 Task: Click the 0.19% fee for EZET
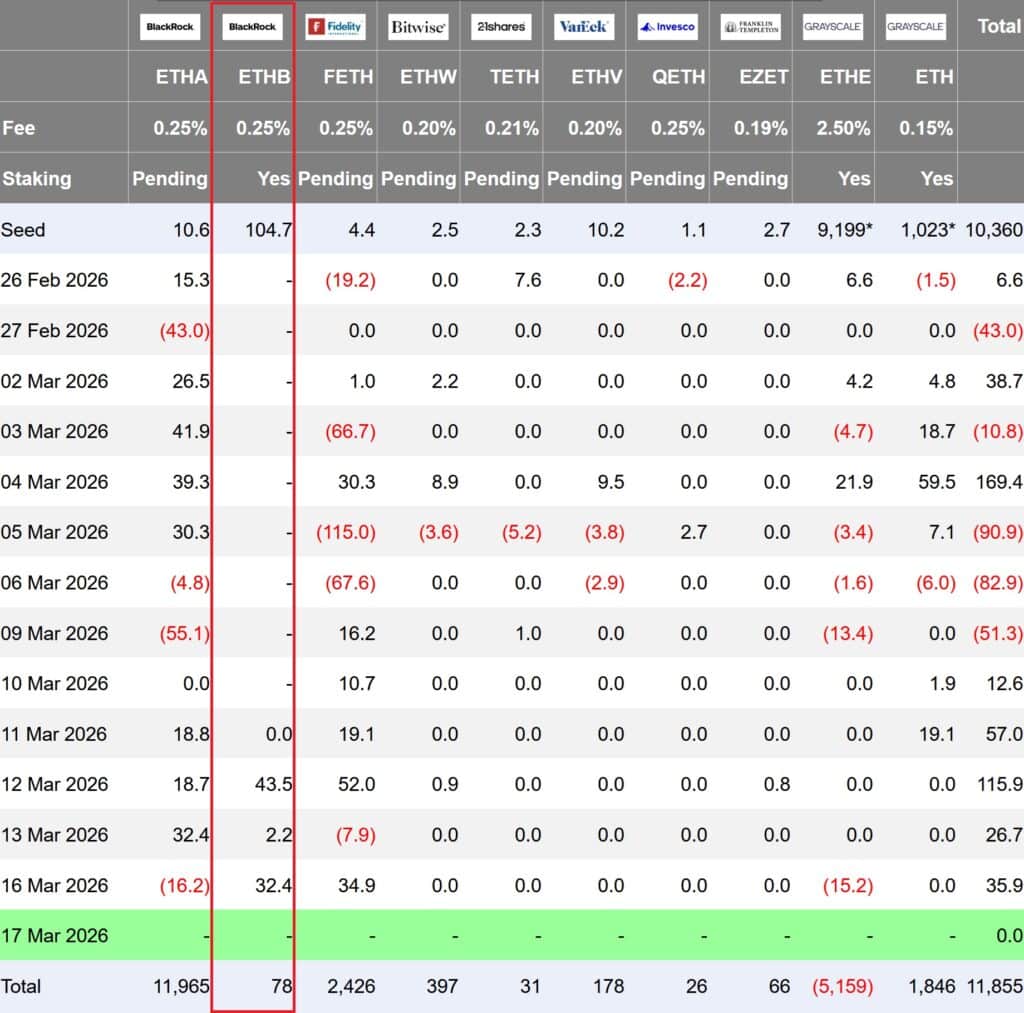pos(761,128)
